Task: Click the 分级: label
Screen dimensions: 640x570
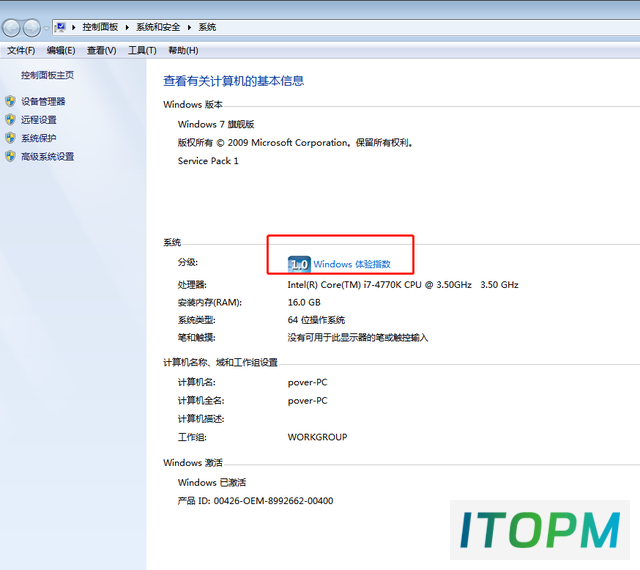Action: [x=187, y=262]
